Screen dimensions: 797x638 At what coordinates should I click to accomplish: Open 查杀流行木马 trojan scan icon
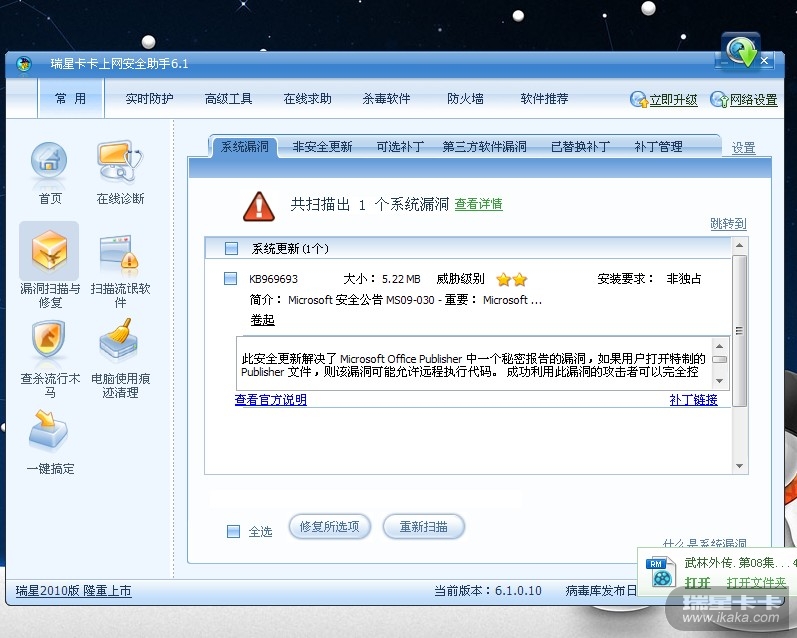tap(49, 339)
